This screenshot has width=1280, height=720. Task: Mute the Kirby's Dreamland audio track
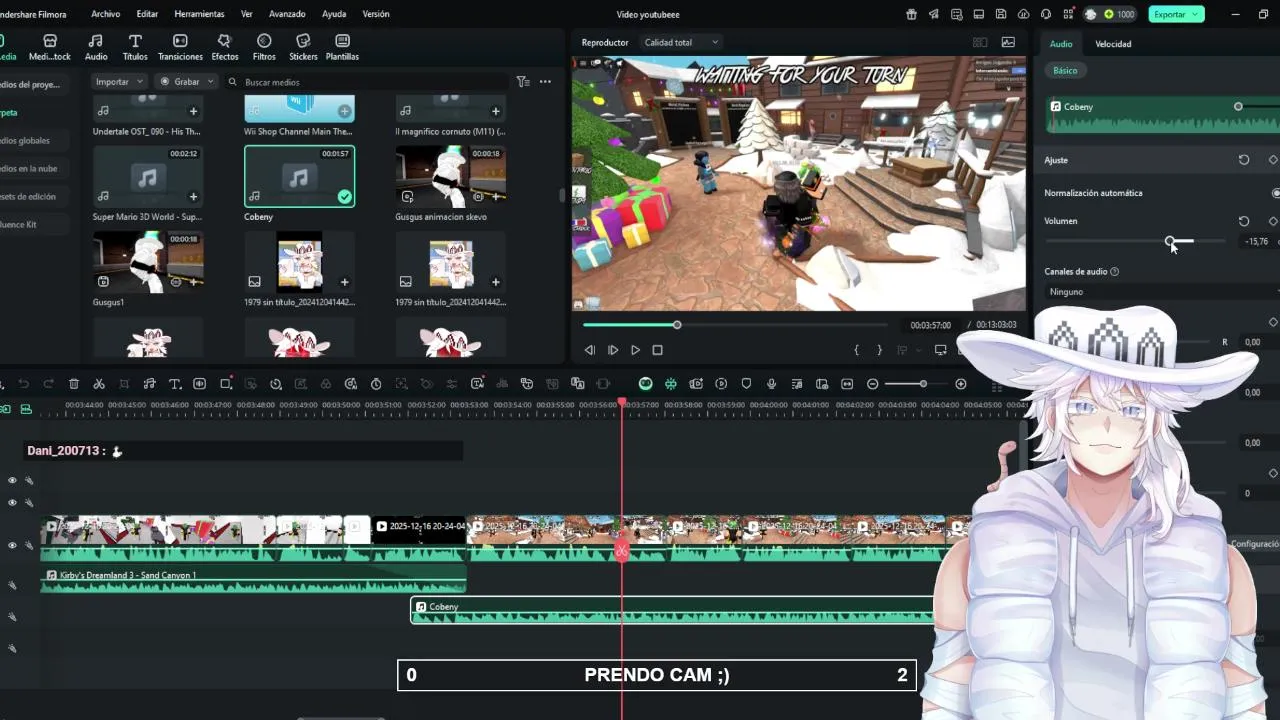(x=12, y=585)
